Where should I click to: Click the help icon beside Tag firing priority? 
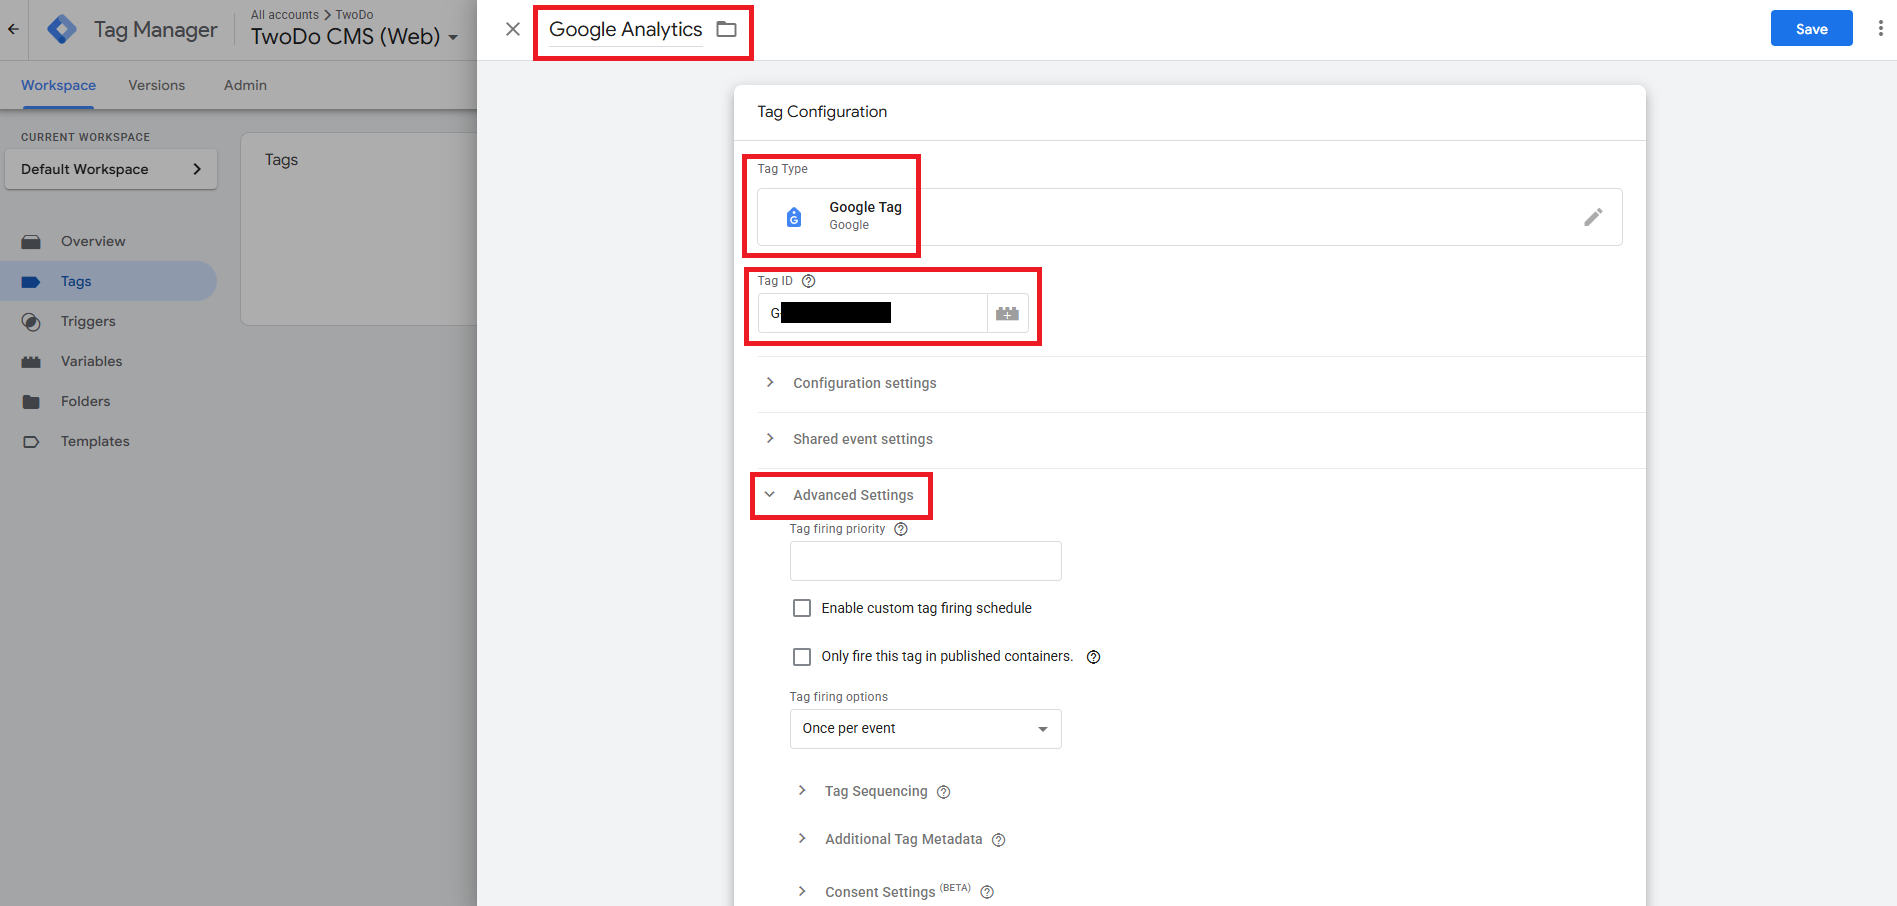(900, 529)
